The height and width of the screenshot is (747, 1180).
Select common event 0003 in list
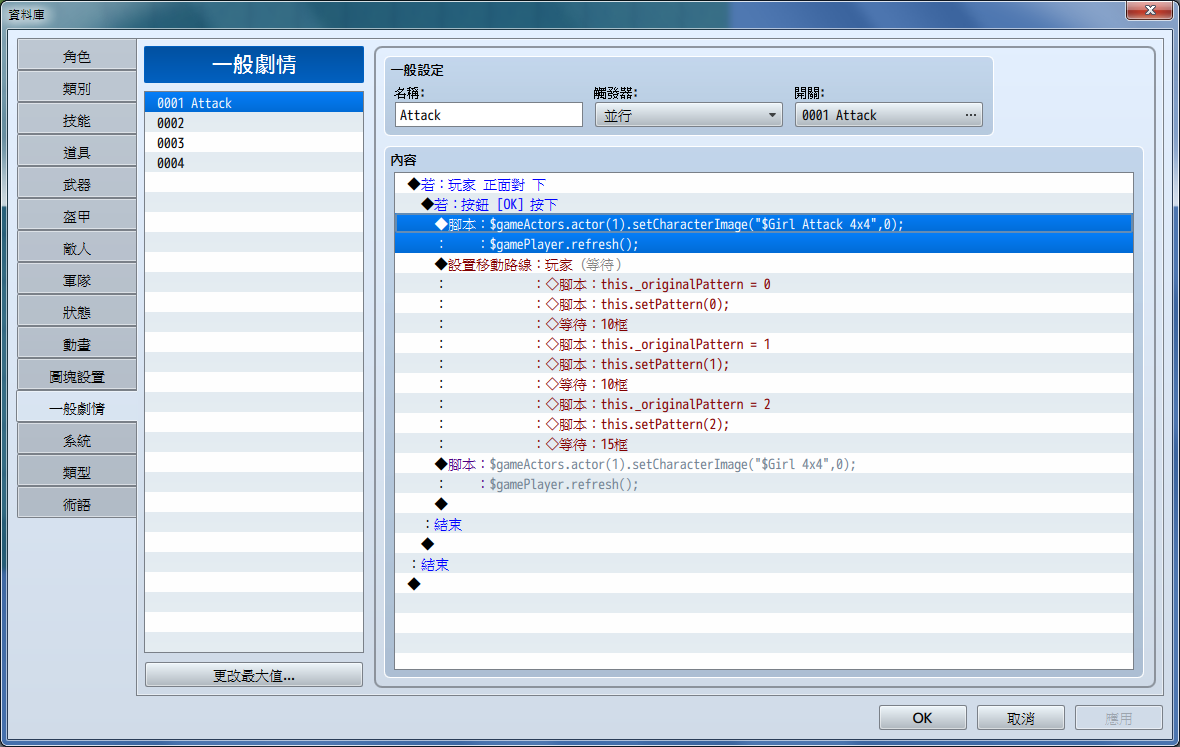tap(254, 143)
